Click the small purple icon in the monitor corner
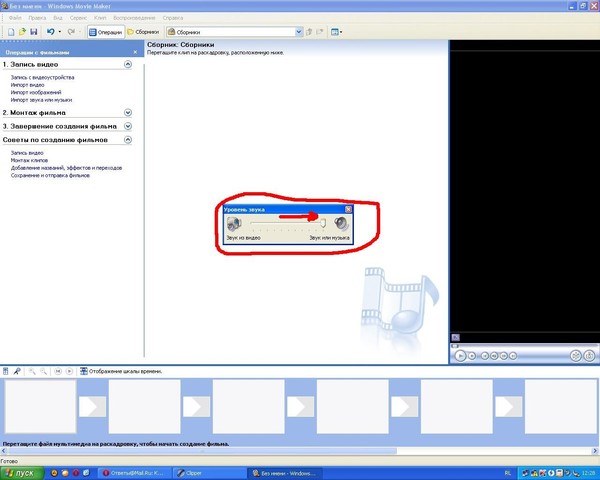Viewport: 600px width, 480px height. tap(455, 337)
